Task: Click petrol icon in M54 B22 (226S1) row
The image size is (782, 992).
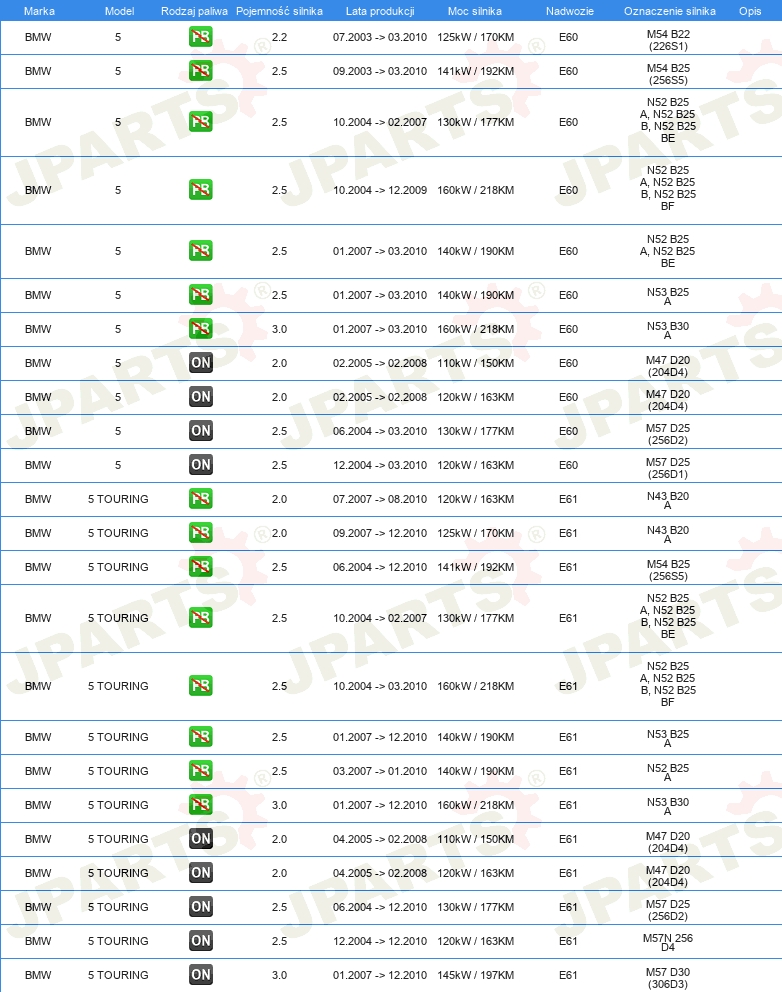Action: coord(201,37)
